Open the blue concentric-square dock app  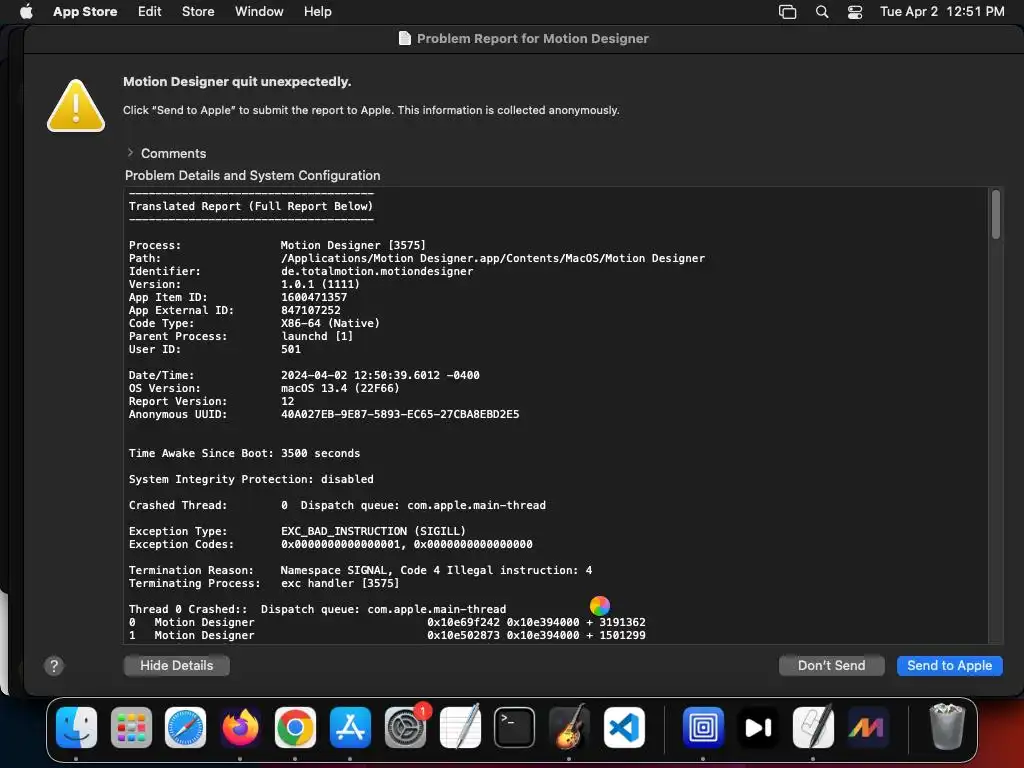pos(703,727)
